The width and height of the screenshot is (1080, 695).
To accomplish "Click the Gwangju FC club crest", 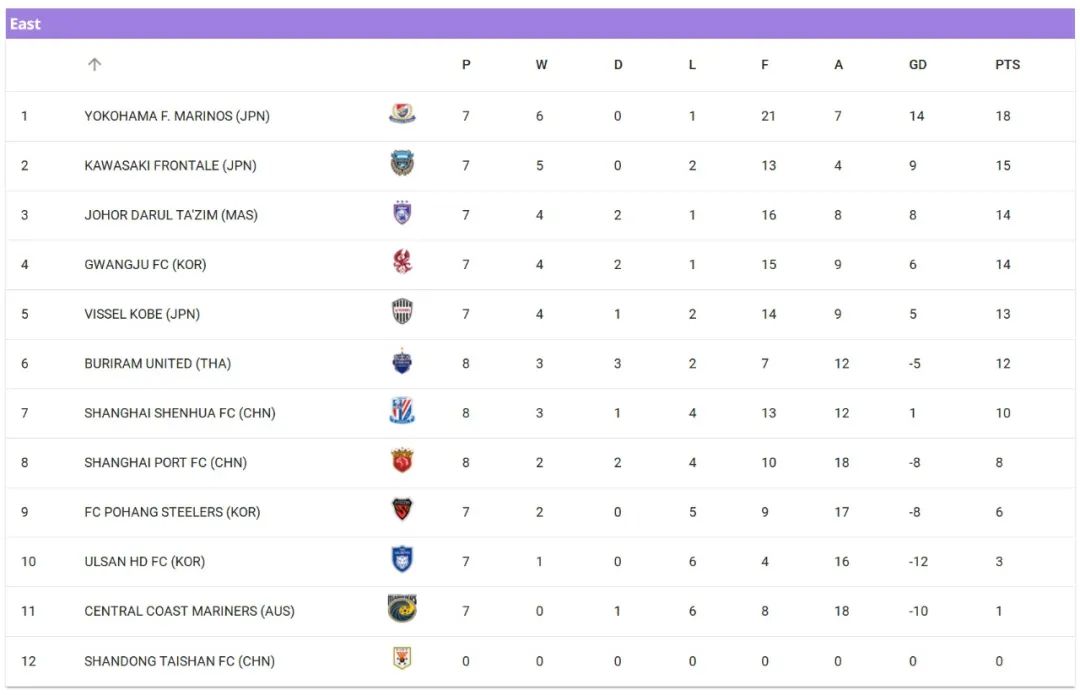I will click(x=402, y=264).
